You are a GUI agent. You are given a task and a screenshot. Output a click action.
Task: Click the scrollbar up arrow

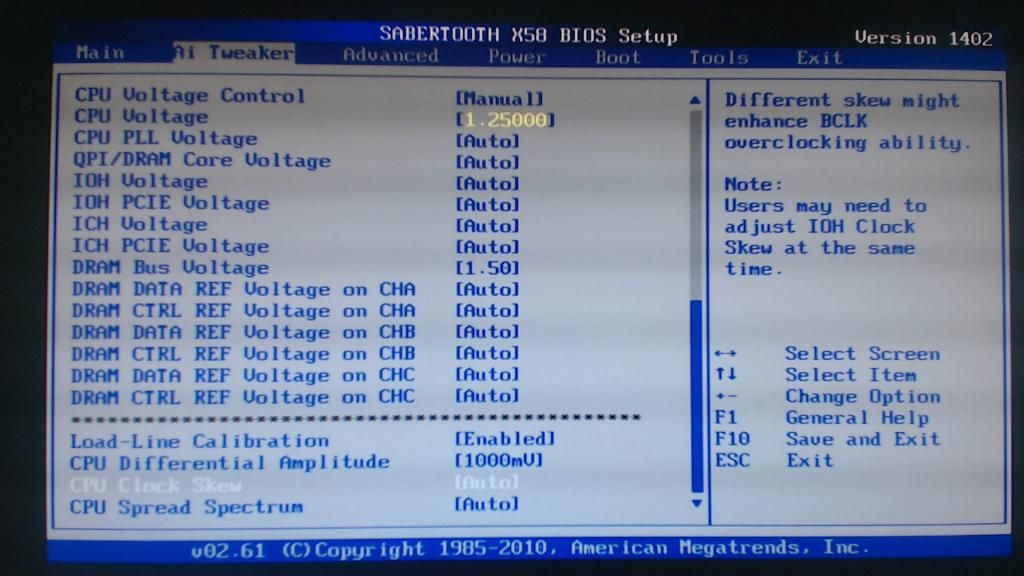coord(695,101)
